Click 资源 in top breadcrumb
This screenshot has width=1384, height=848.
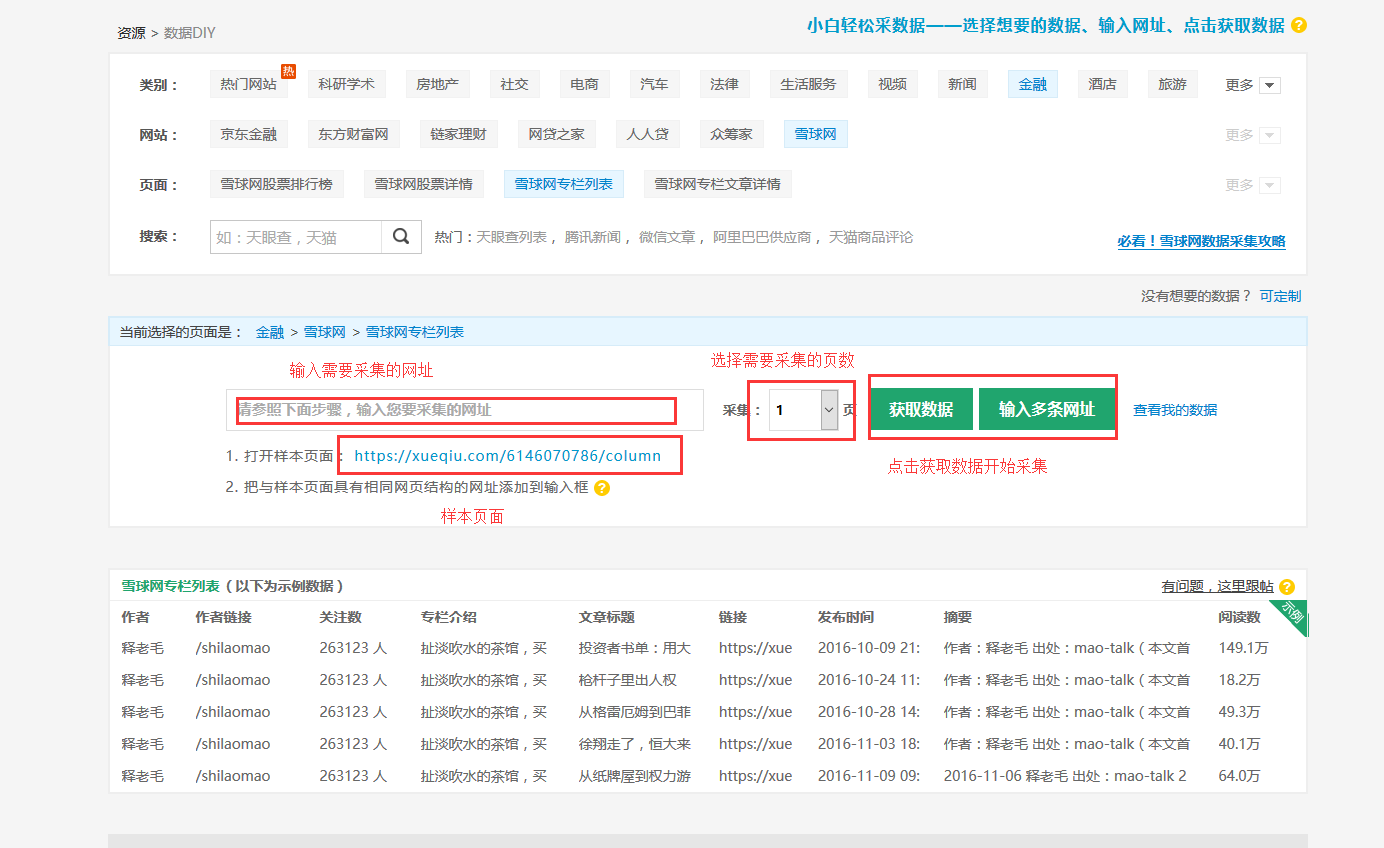click(131, 33)
